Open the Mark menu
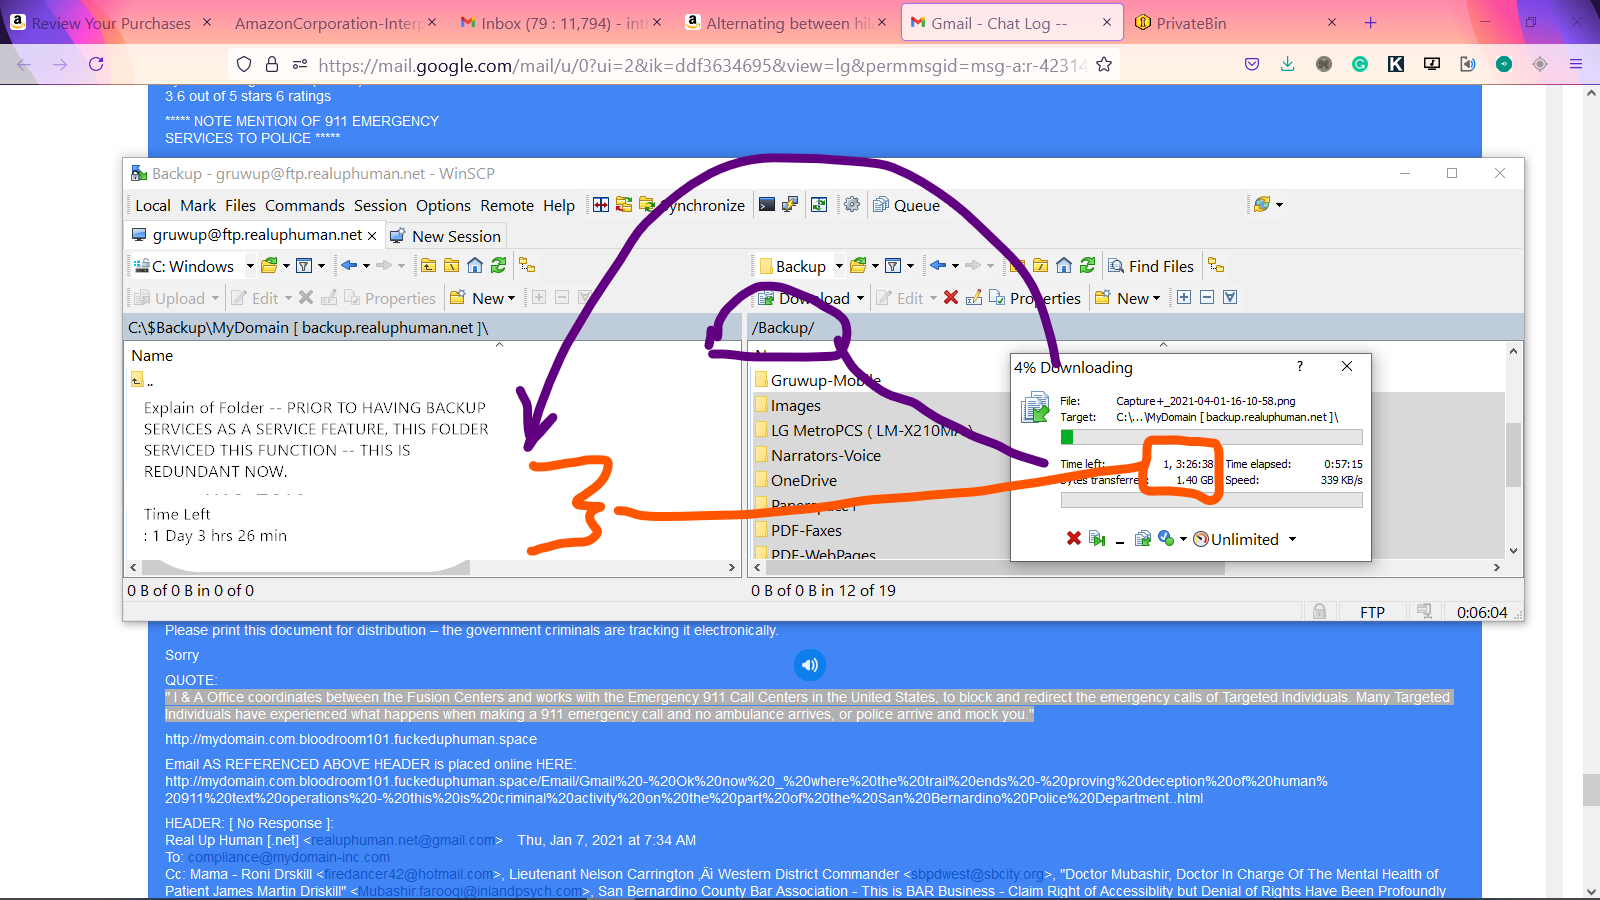 tap(198, 205)
